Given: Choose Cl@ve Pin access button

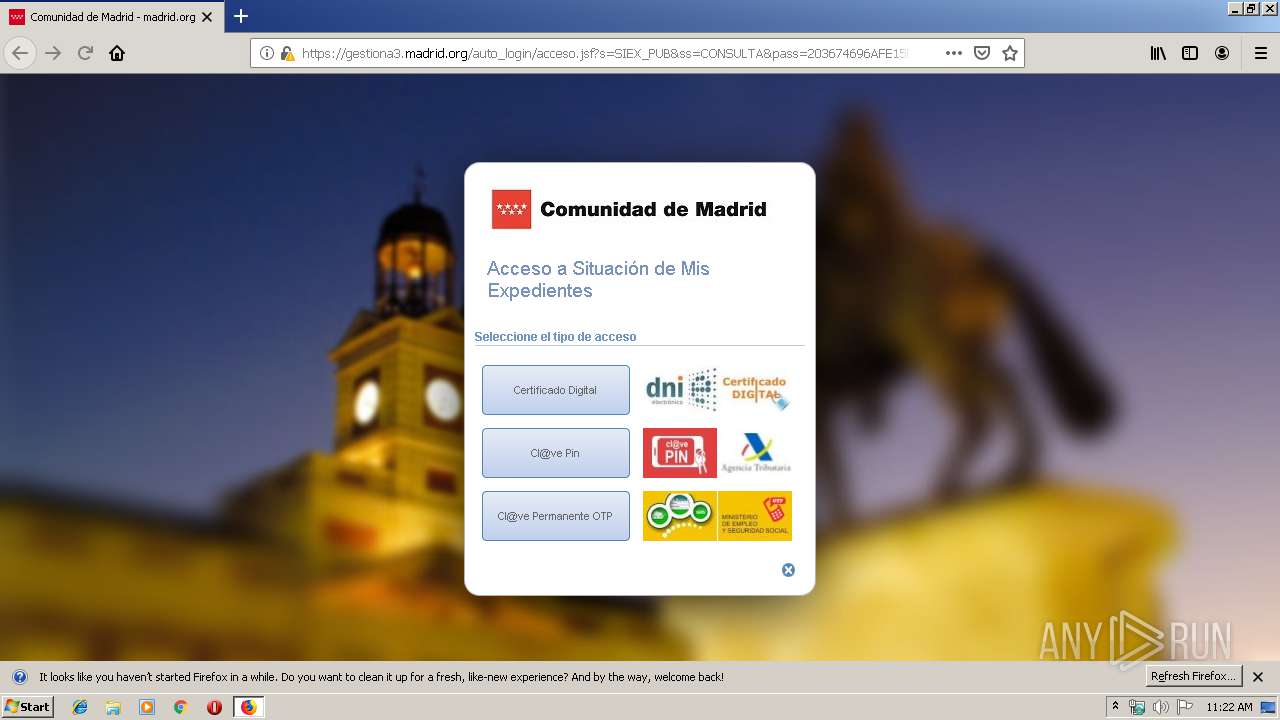Looking at the screenshot, I should tap(556, 453).
